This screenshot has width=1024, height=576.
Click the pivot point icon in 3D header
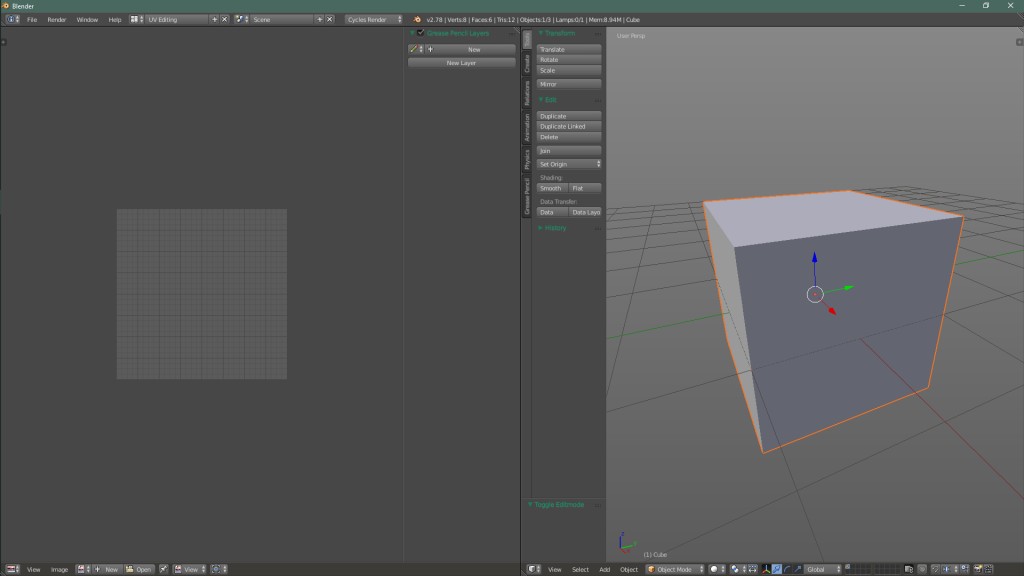734,569
